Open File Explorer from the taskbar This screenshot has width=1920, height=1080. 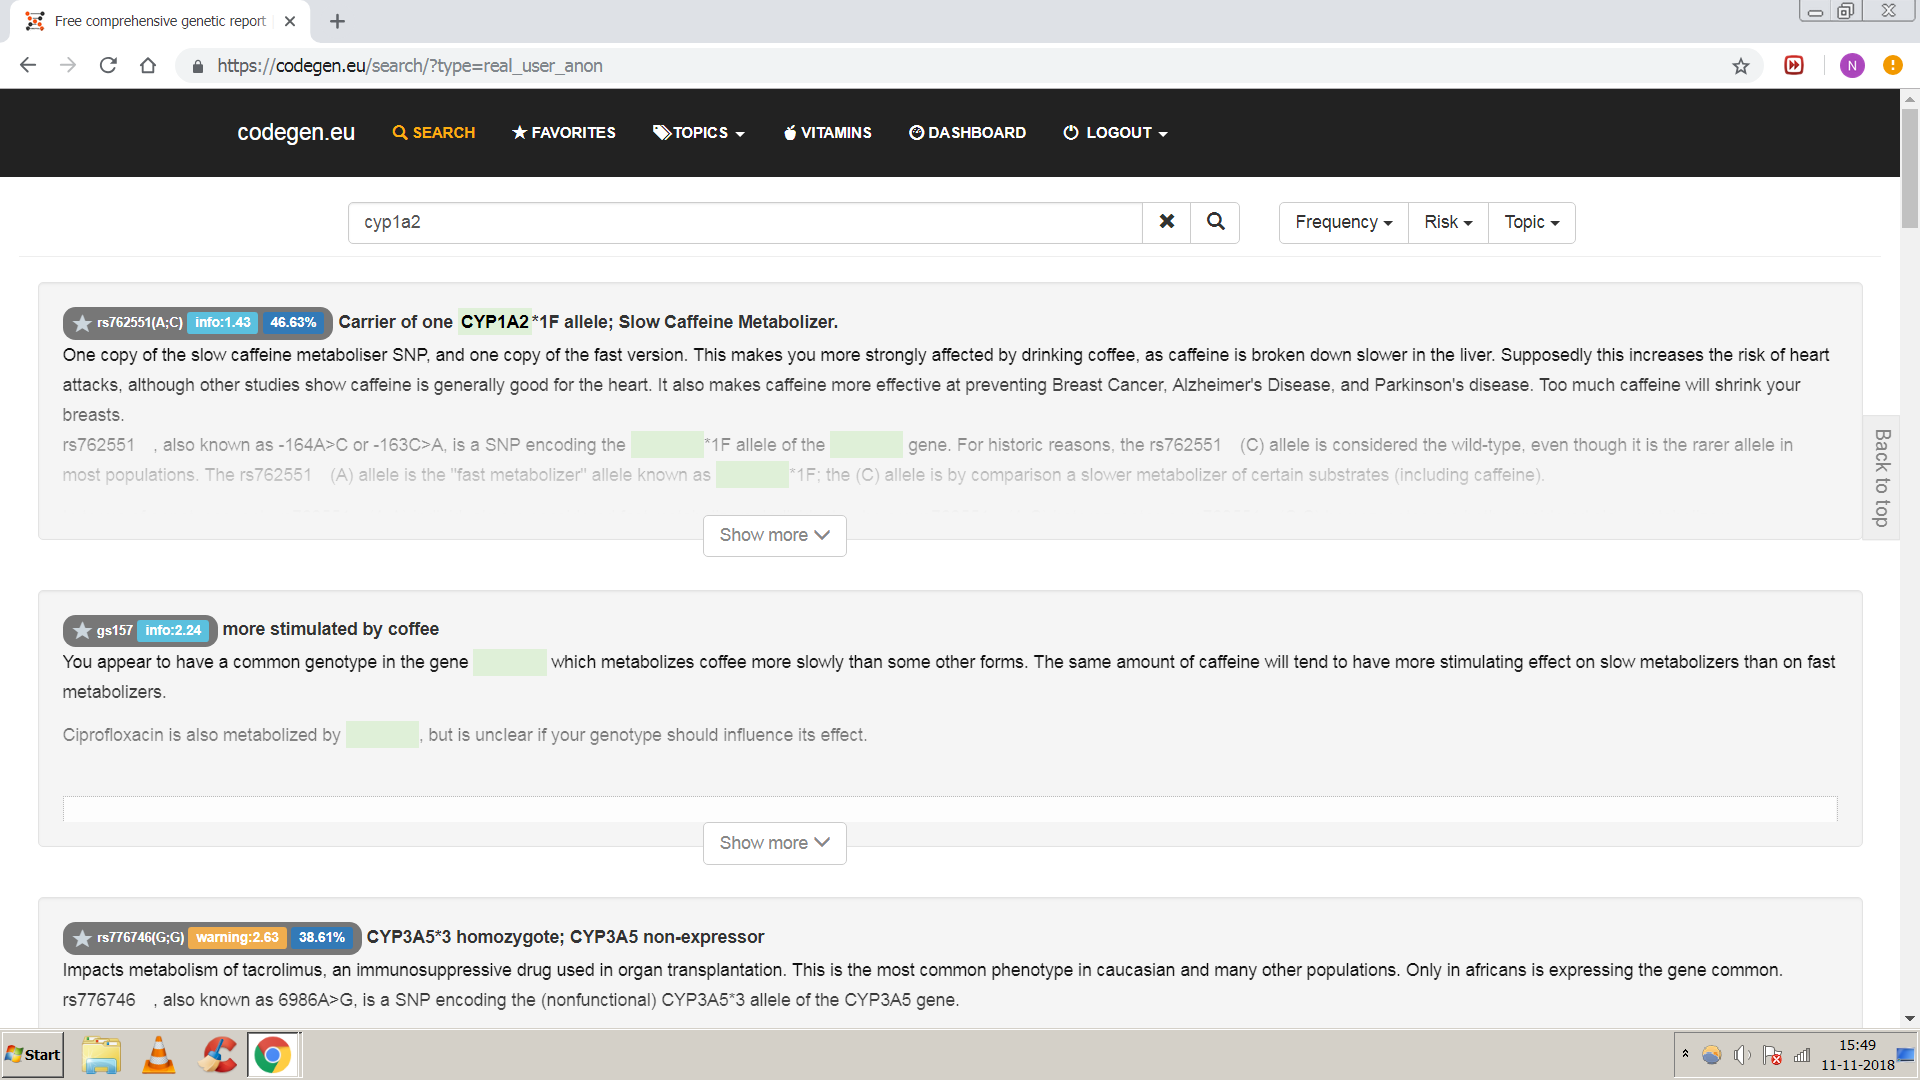tap(101, 1055)
